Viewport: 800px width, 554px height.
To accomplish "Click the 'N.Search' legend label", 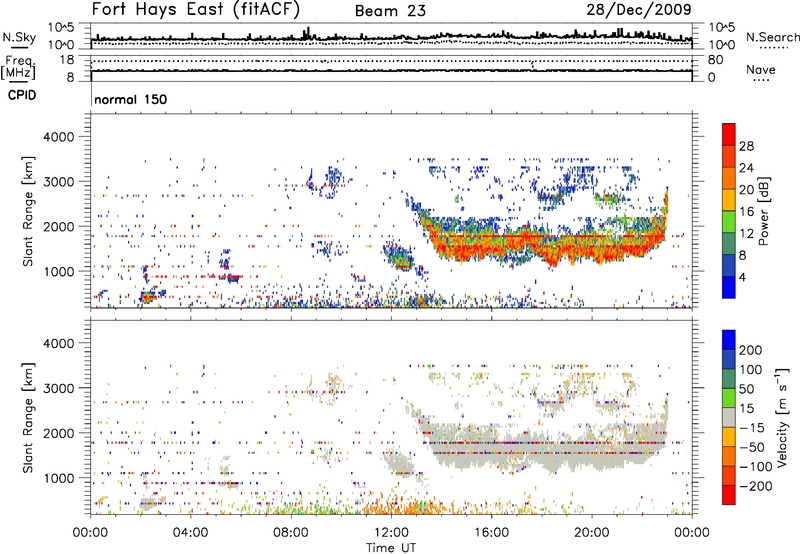I will pos(772,37).
